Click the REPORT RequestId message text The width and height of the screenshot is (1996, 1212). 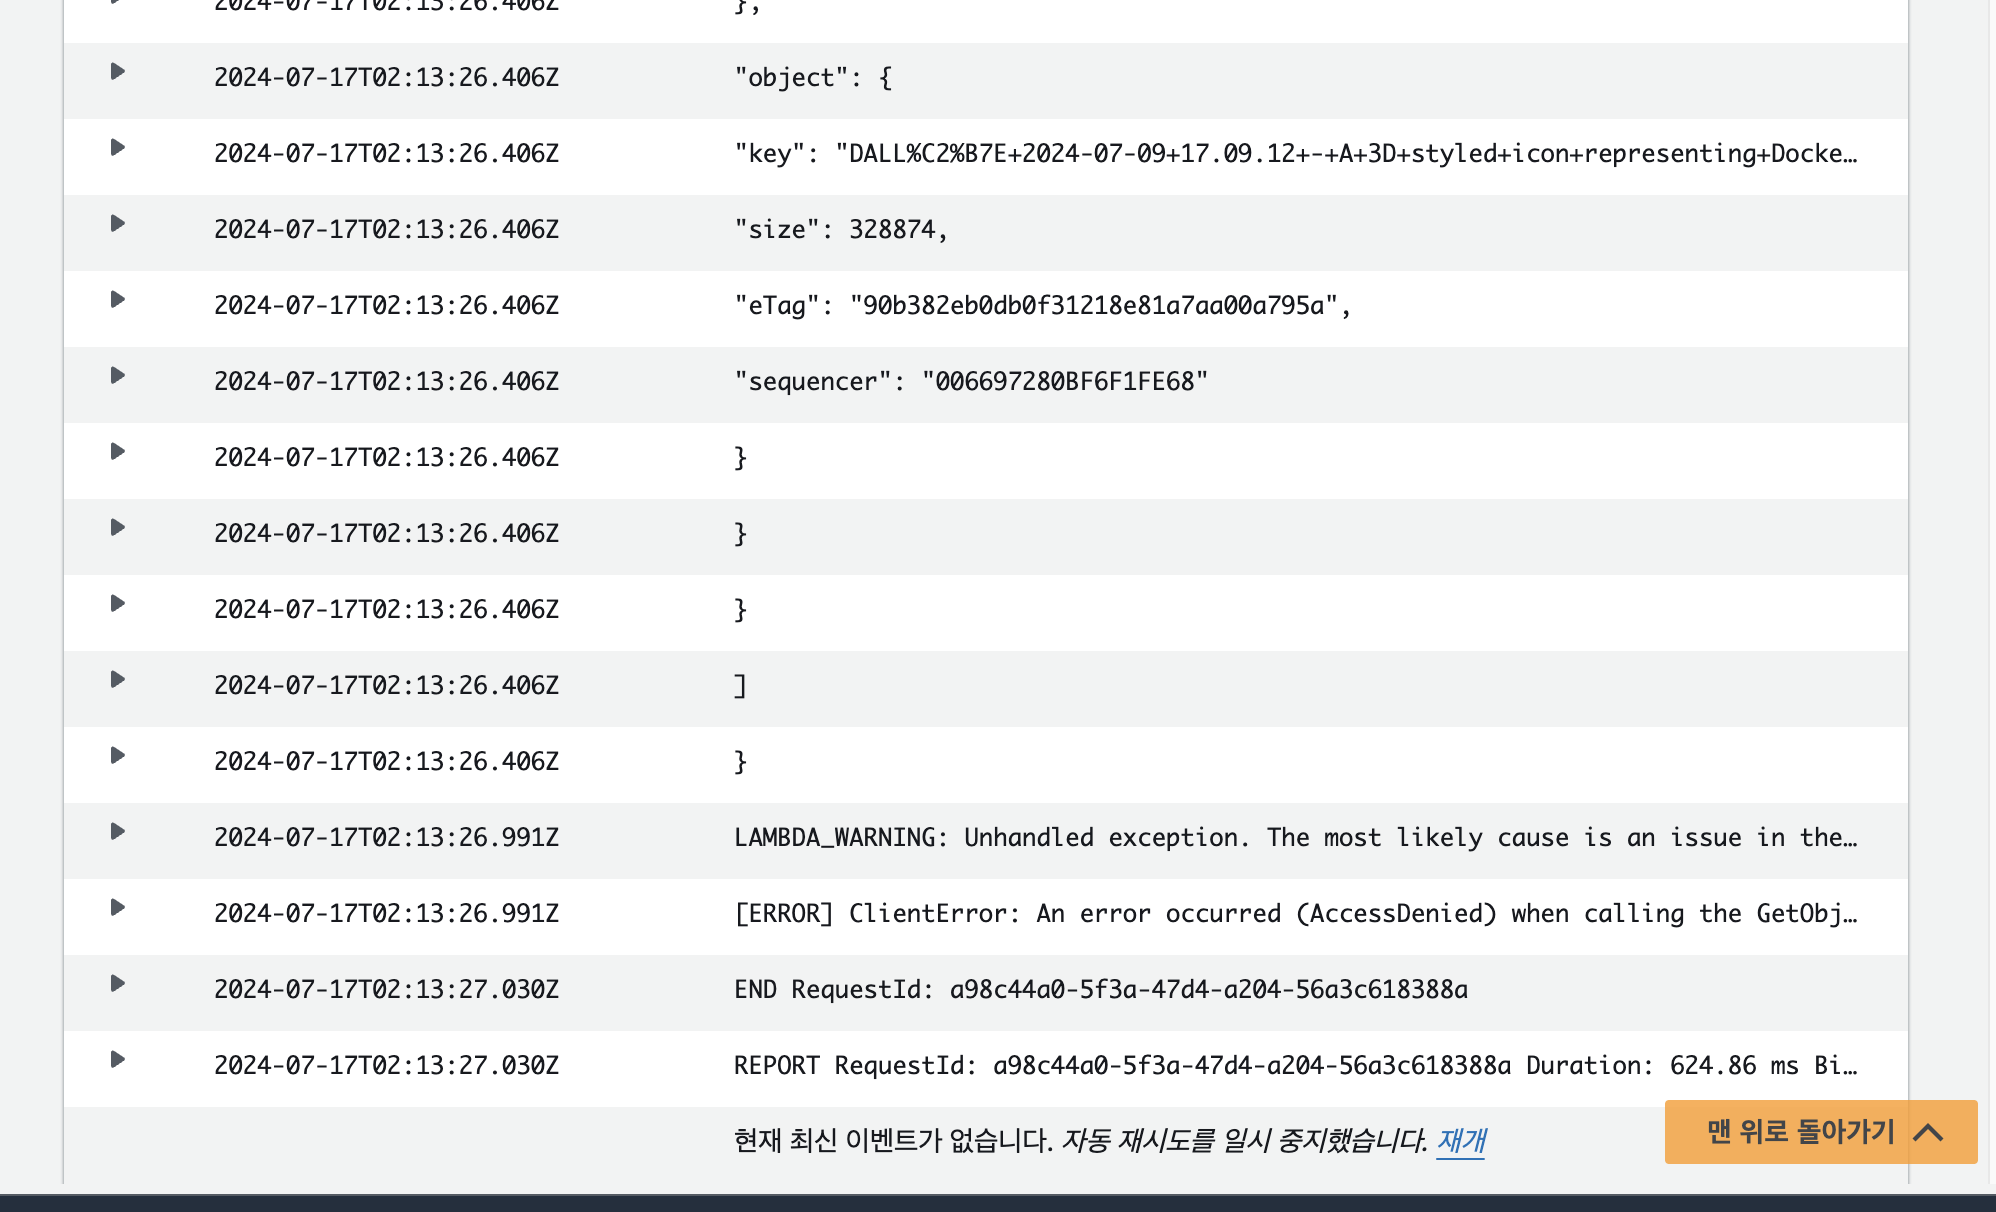(x=1295, y=1066)
